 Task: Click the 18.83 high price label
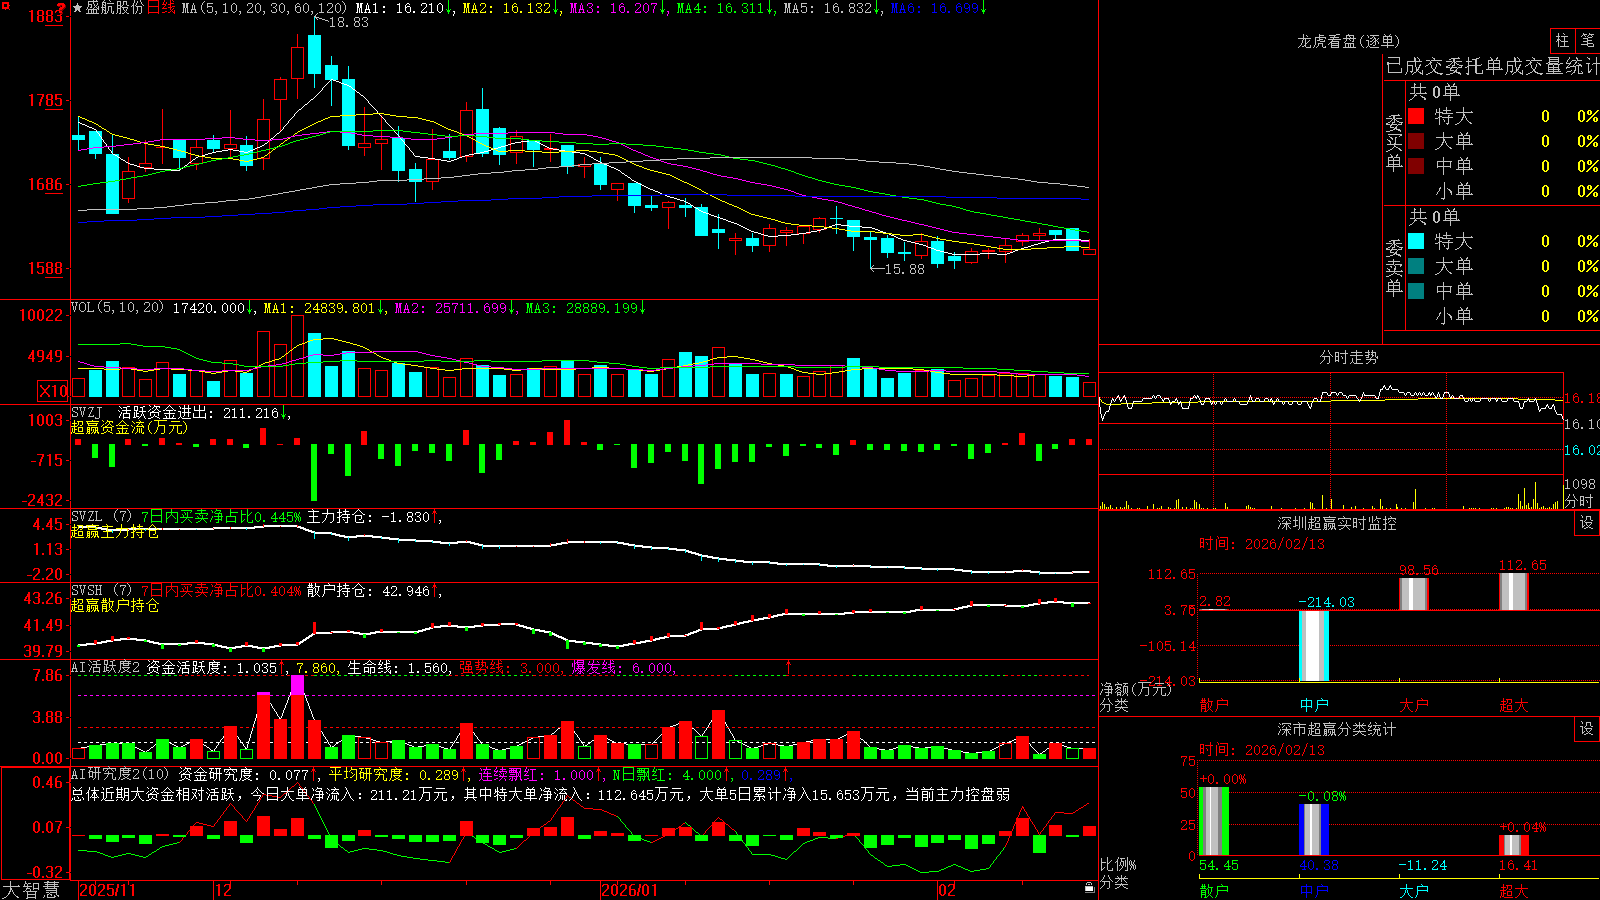click(348, 22)
